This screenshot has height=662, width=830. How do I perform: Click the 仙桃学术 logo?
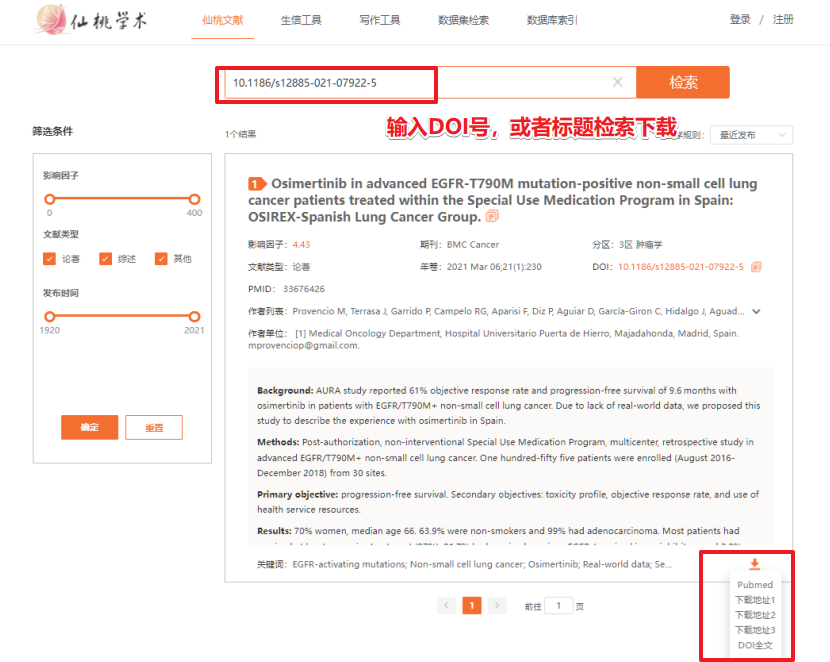pyautogui.click(x=91, y=20)
